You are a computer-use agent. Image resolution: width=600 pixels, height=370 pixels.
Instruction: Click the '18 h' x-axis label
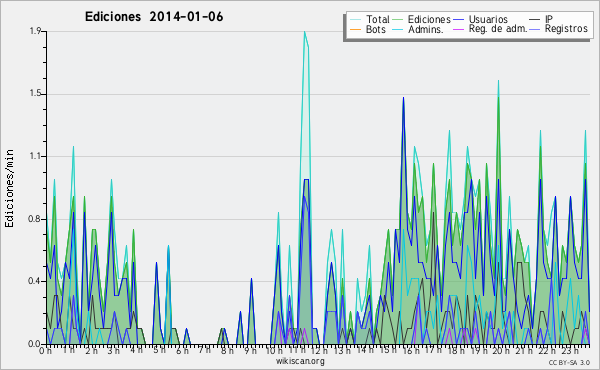click(x=456, y=350)
